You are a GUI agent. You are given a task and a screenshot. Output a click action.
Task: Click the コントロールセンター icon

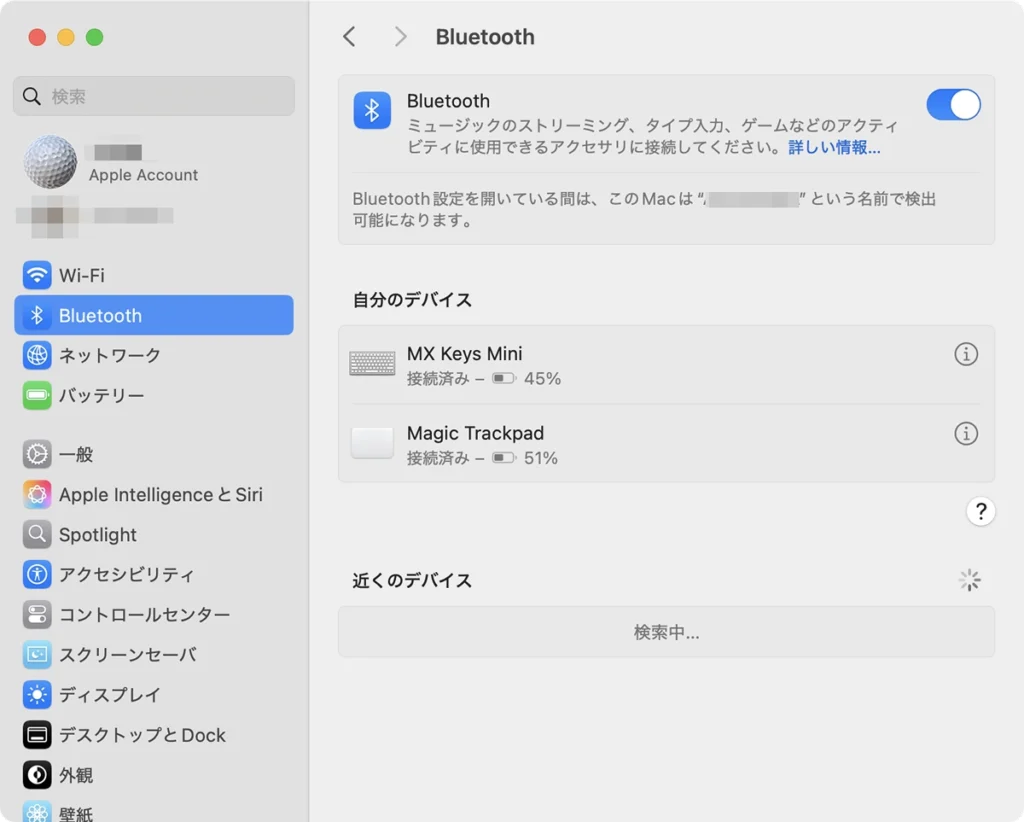click(x=37, y=614)
